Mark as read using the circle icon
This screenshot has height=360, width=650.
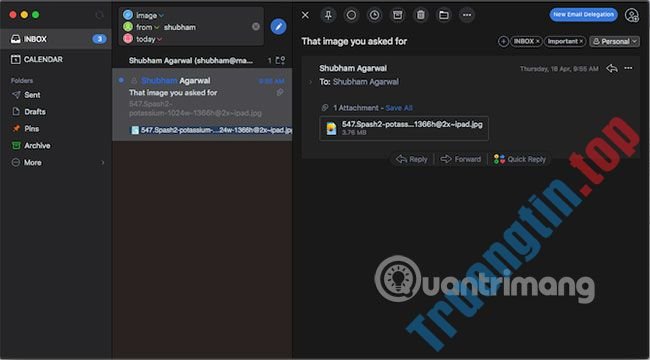(351, 15)
